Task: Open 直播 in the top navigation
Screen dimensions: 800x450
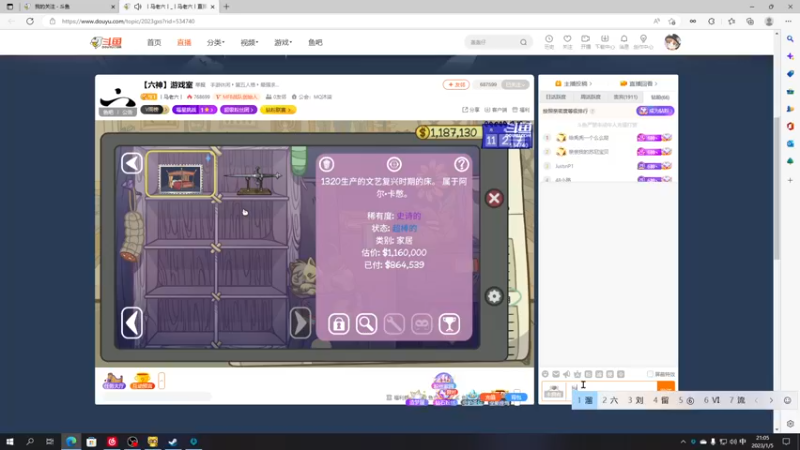Action: tap(184, 42)
